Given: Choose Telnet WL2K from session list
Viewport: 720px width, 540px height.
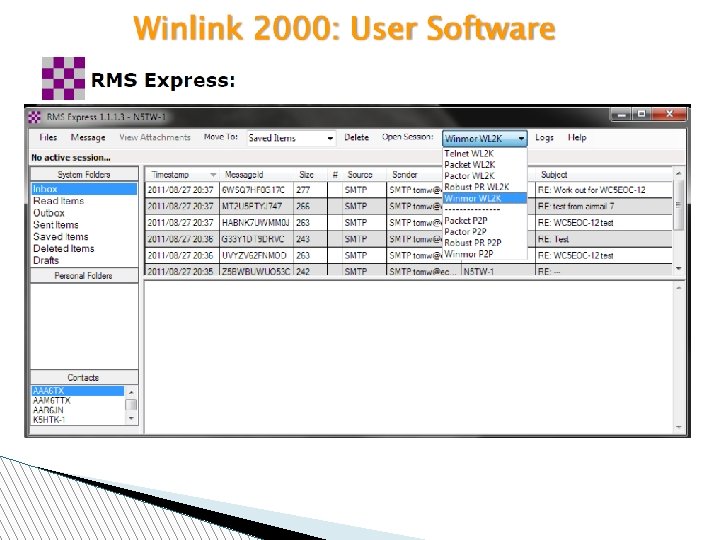Looking at the screenshot, I should [x=484, y=154].
